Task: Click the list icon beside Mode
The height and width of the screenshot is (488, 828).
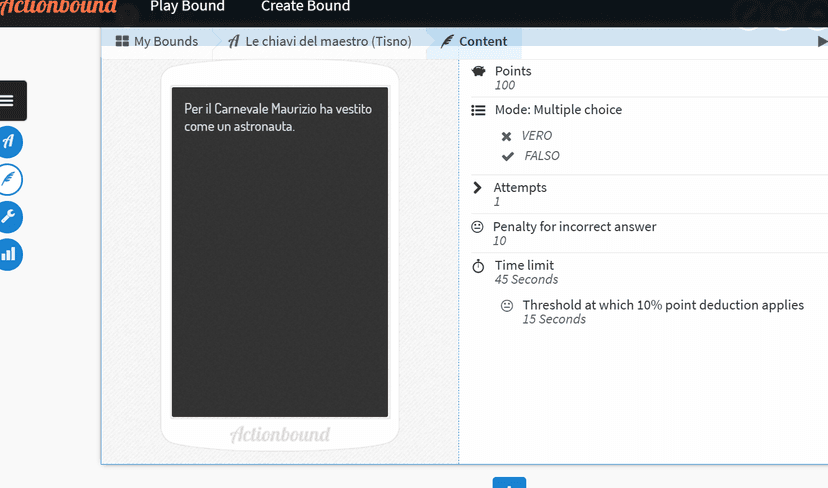Action: click(478, 110)
